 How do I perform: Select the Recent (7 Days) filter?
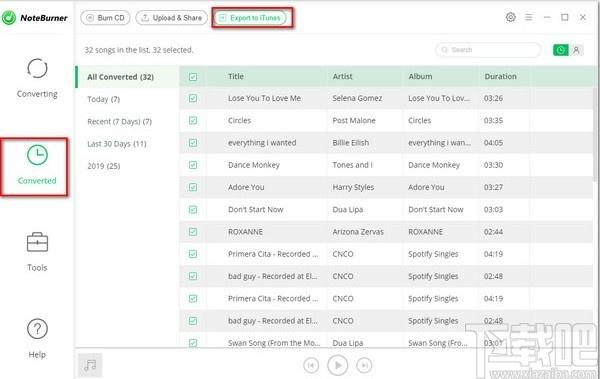119,121
